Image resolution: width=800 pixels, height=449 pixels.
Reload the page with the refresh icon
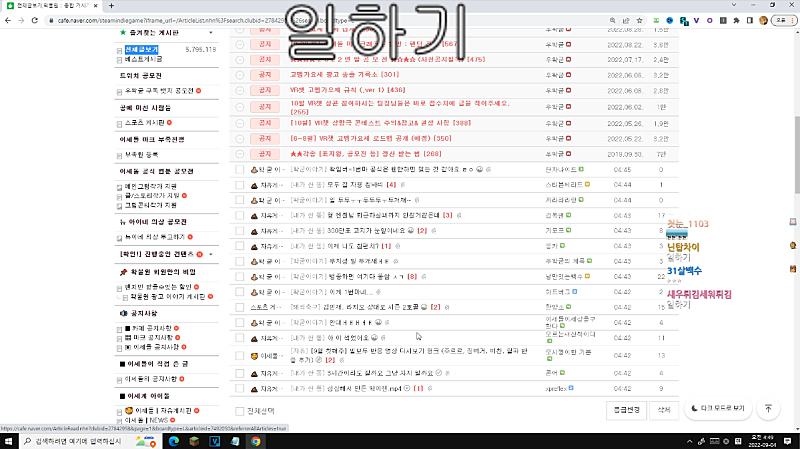35,20
